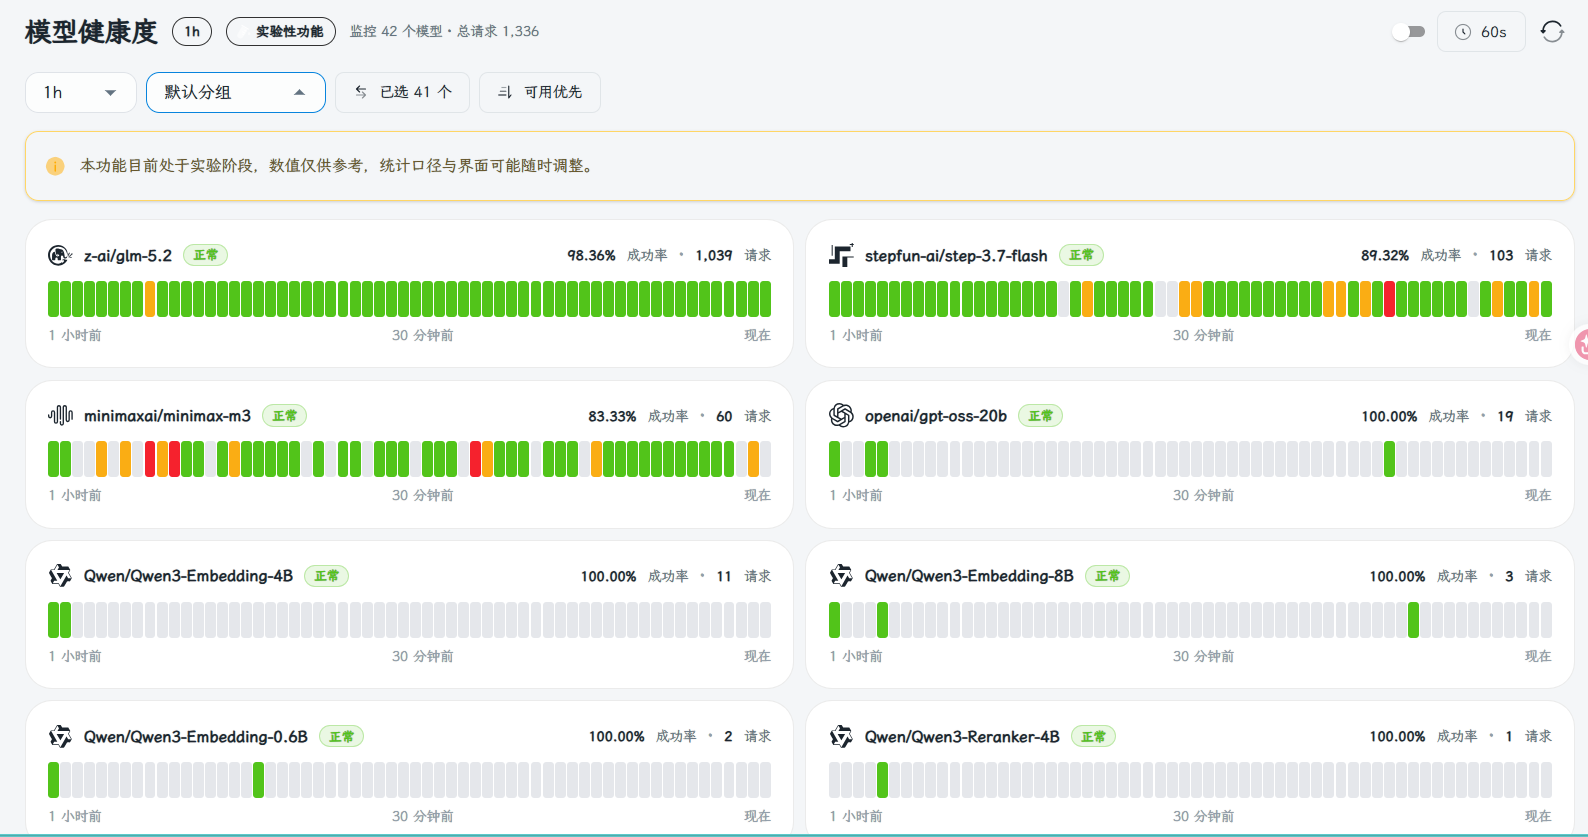Open the 60s refresh interval selector

coord(1481,32)
